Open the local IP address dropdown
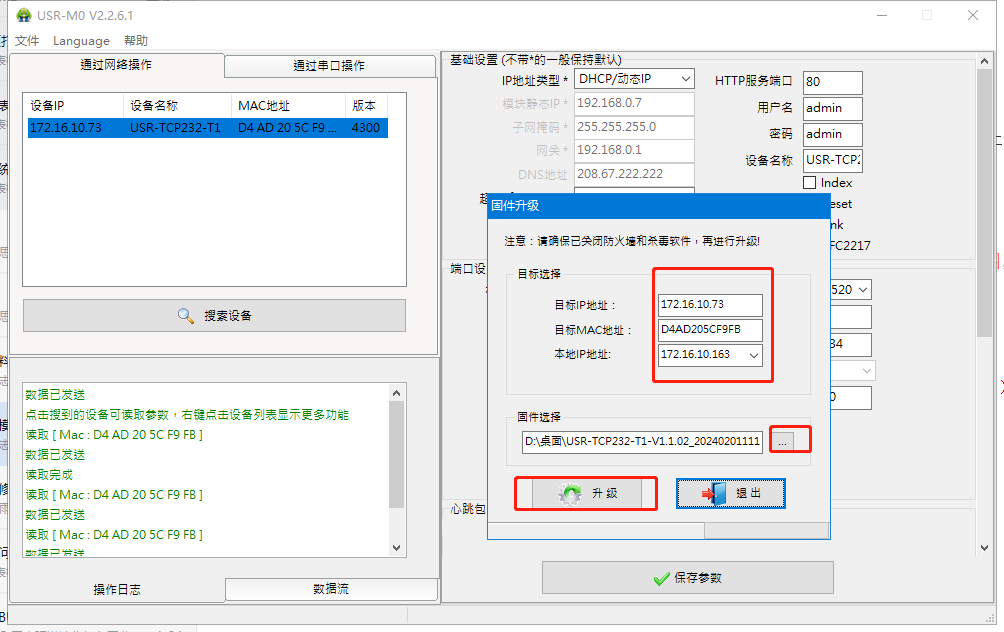Viewport: 1004px width, 632px height. (753, 355)
